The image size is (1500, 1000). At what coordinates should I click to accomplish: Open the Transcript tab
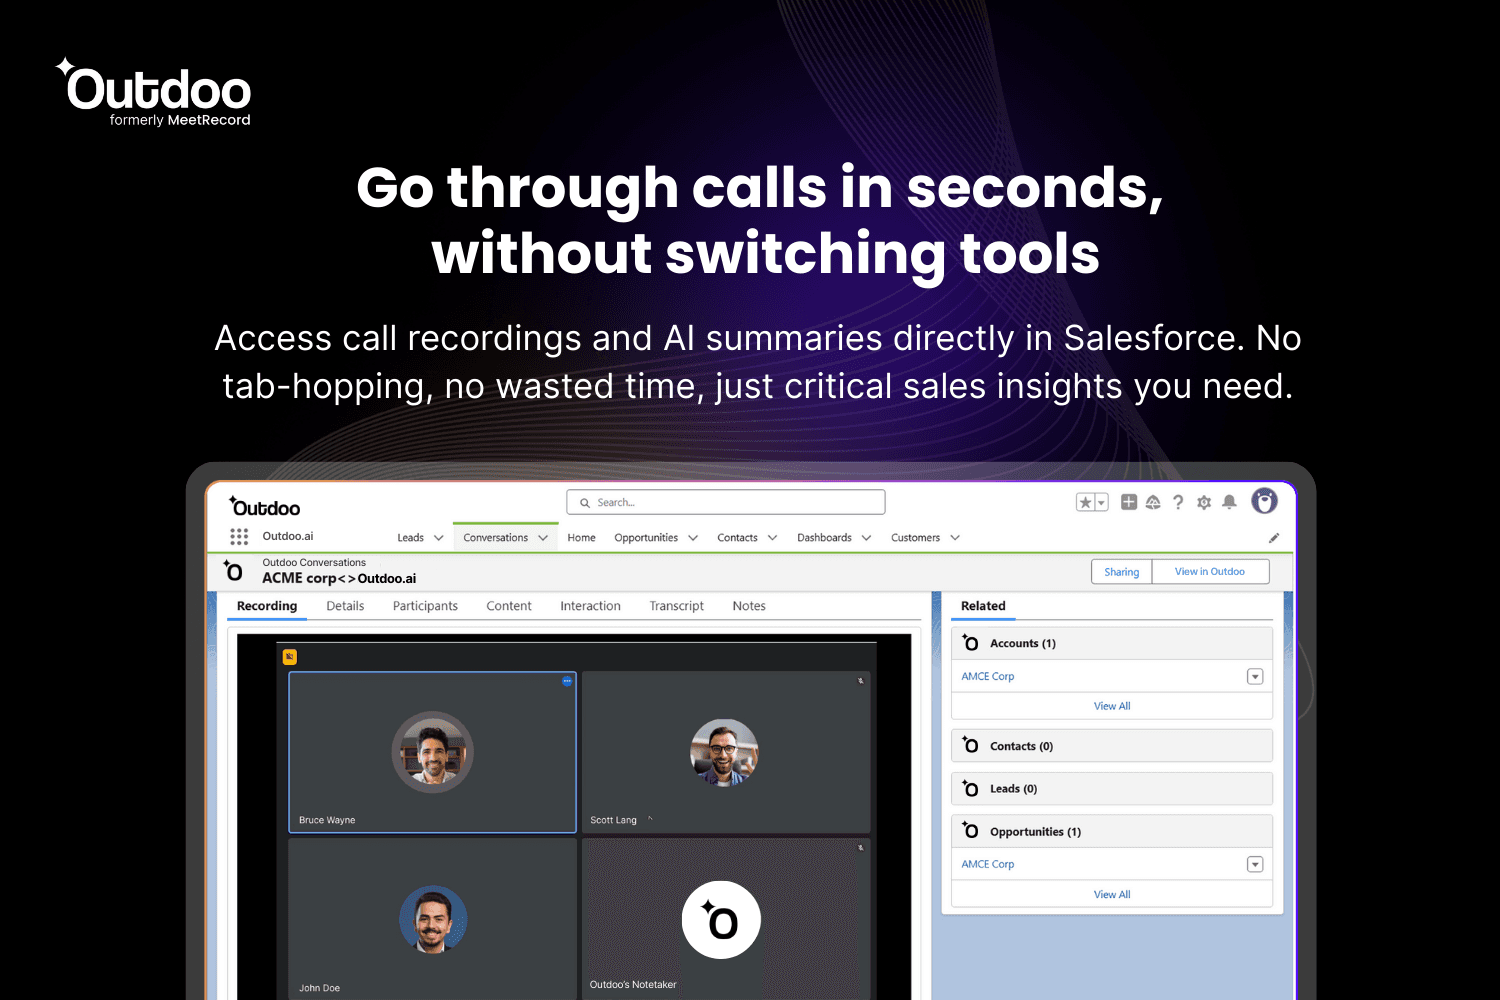[x=677, y=606]
